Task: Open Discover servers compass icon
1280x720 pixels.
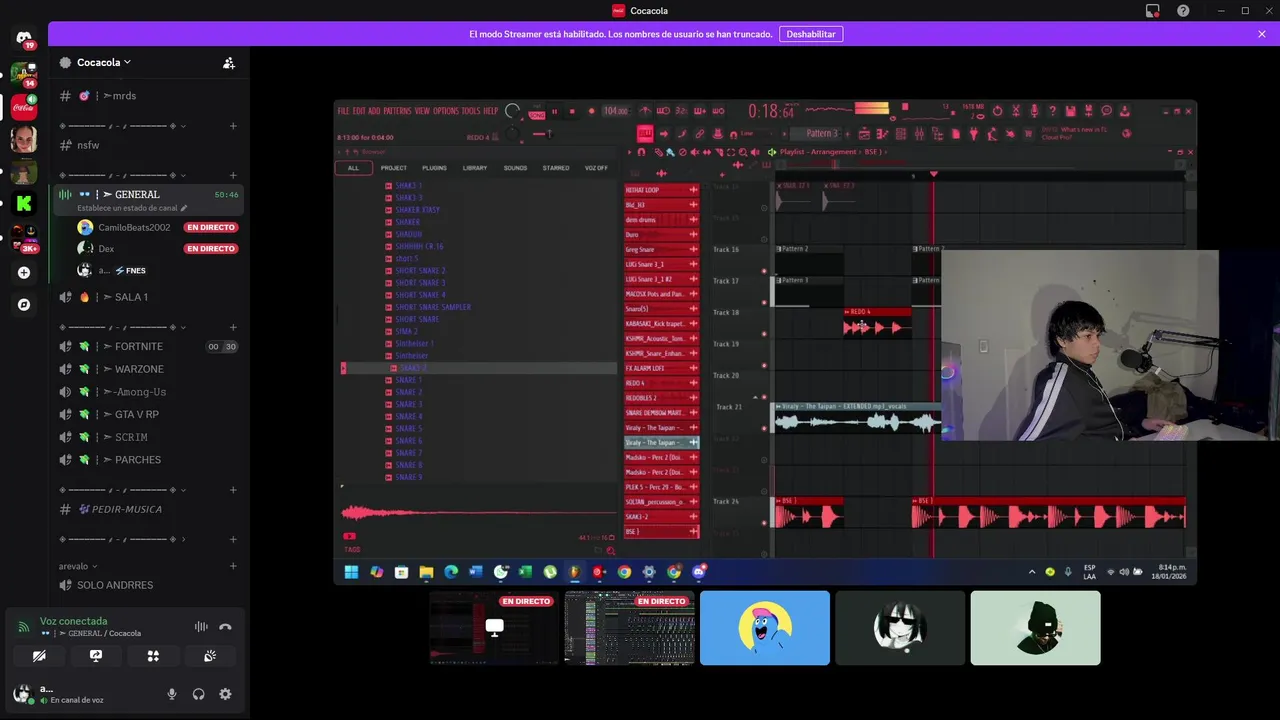Action: tap(24, 305)
